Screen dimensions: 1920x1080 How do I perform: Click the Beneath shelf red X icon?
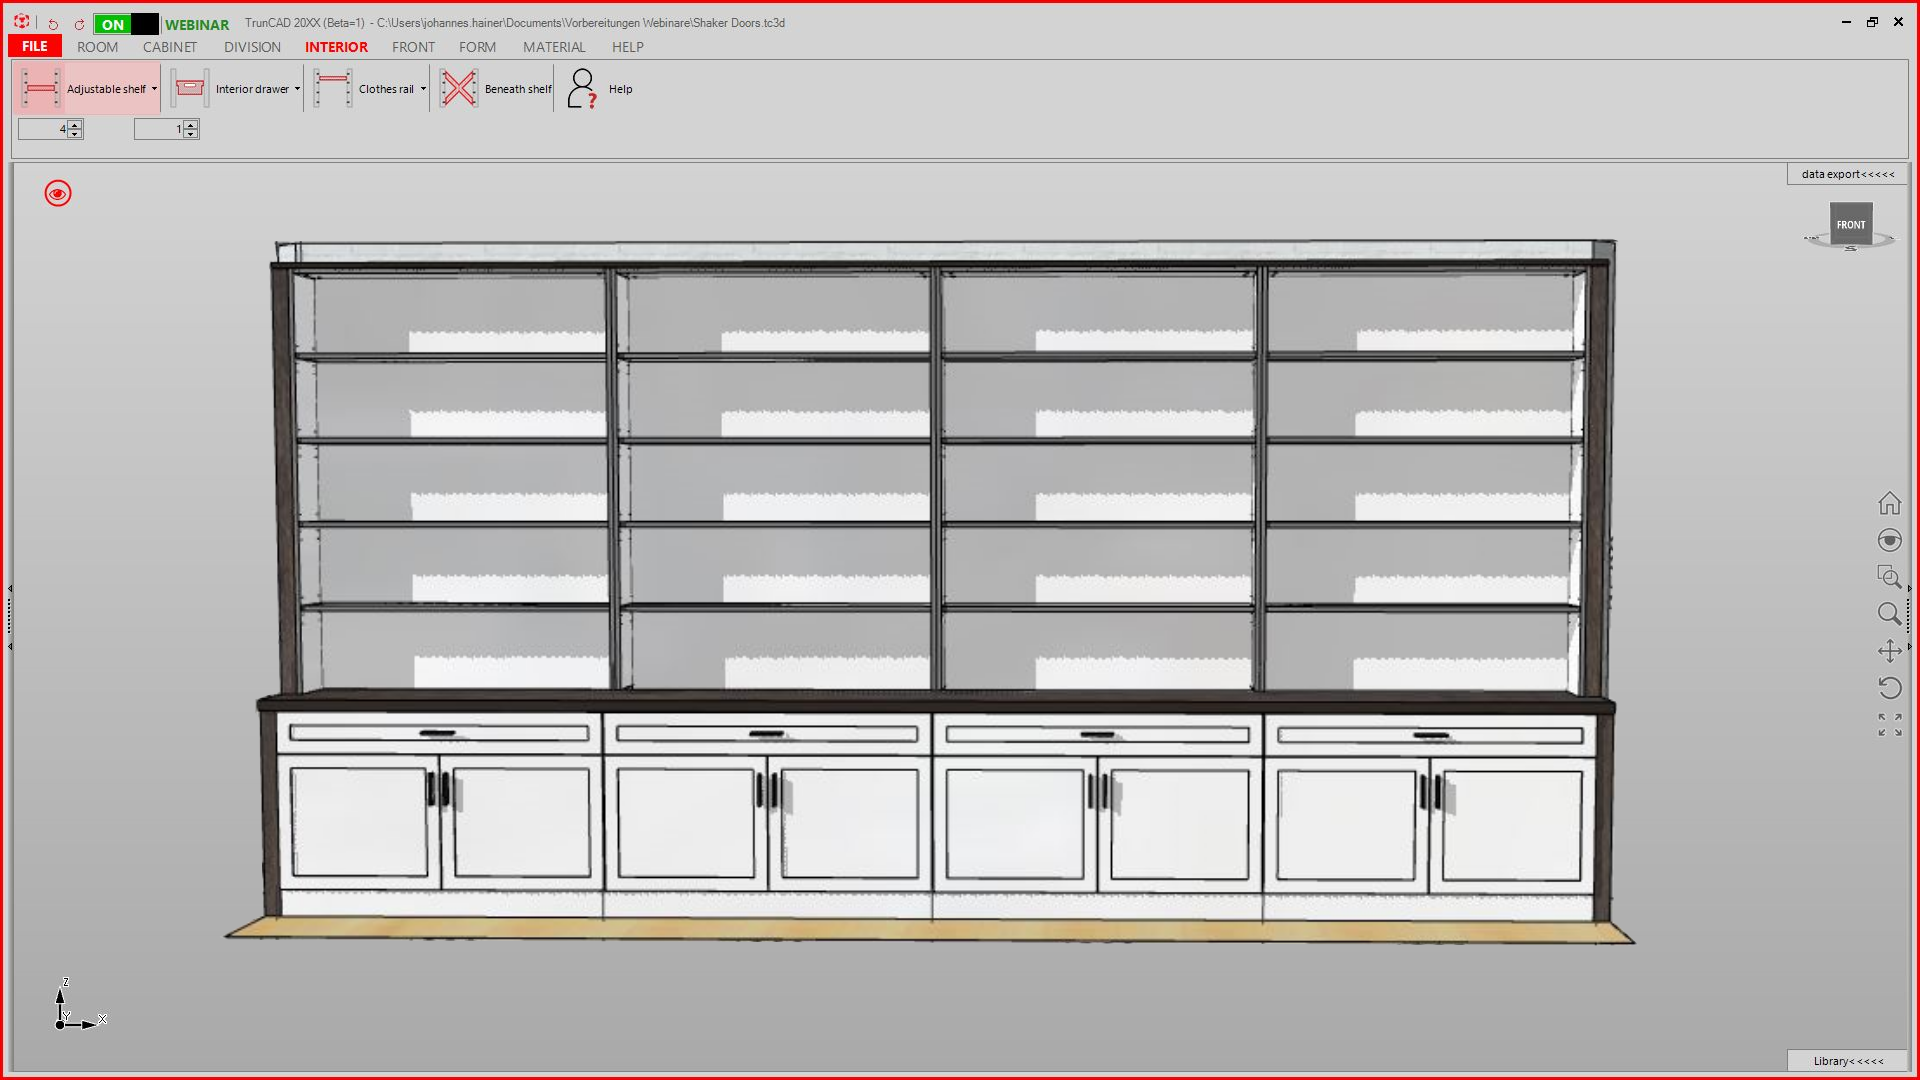pyautogui.click(x=459, y=89)
